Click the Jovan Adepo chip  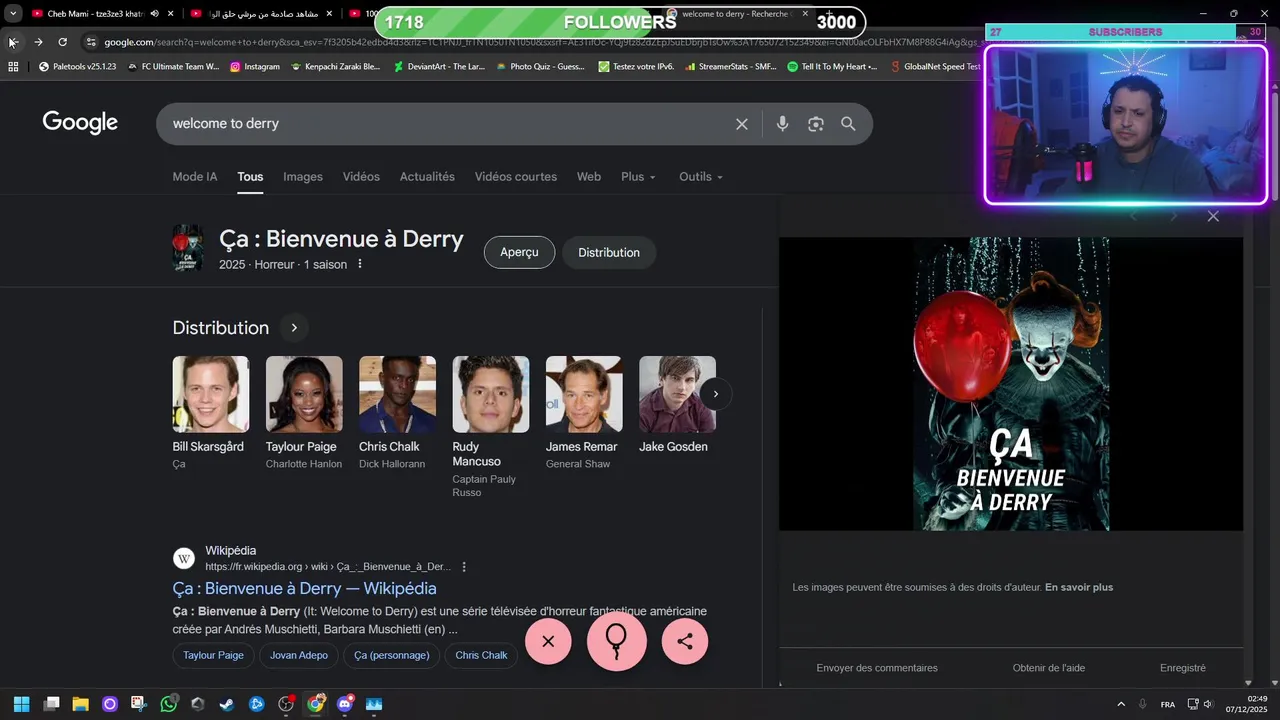pyautogui.click(x=298, y=655)
